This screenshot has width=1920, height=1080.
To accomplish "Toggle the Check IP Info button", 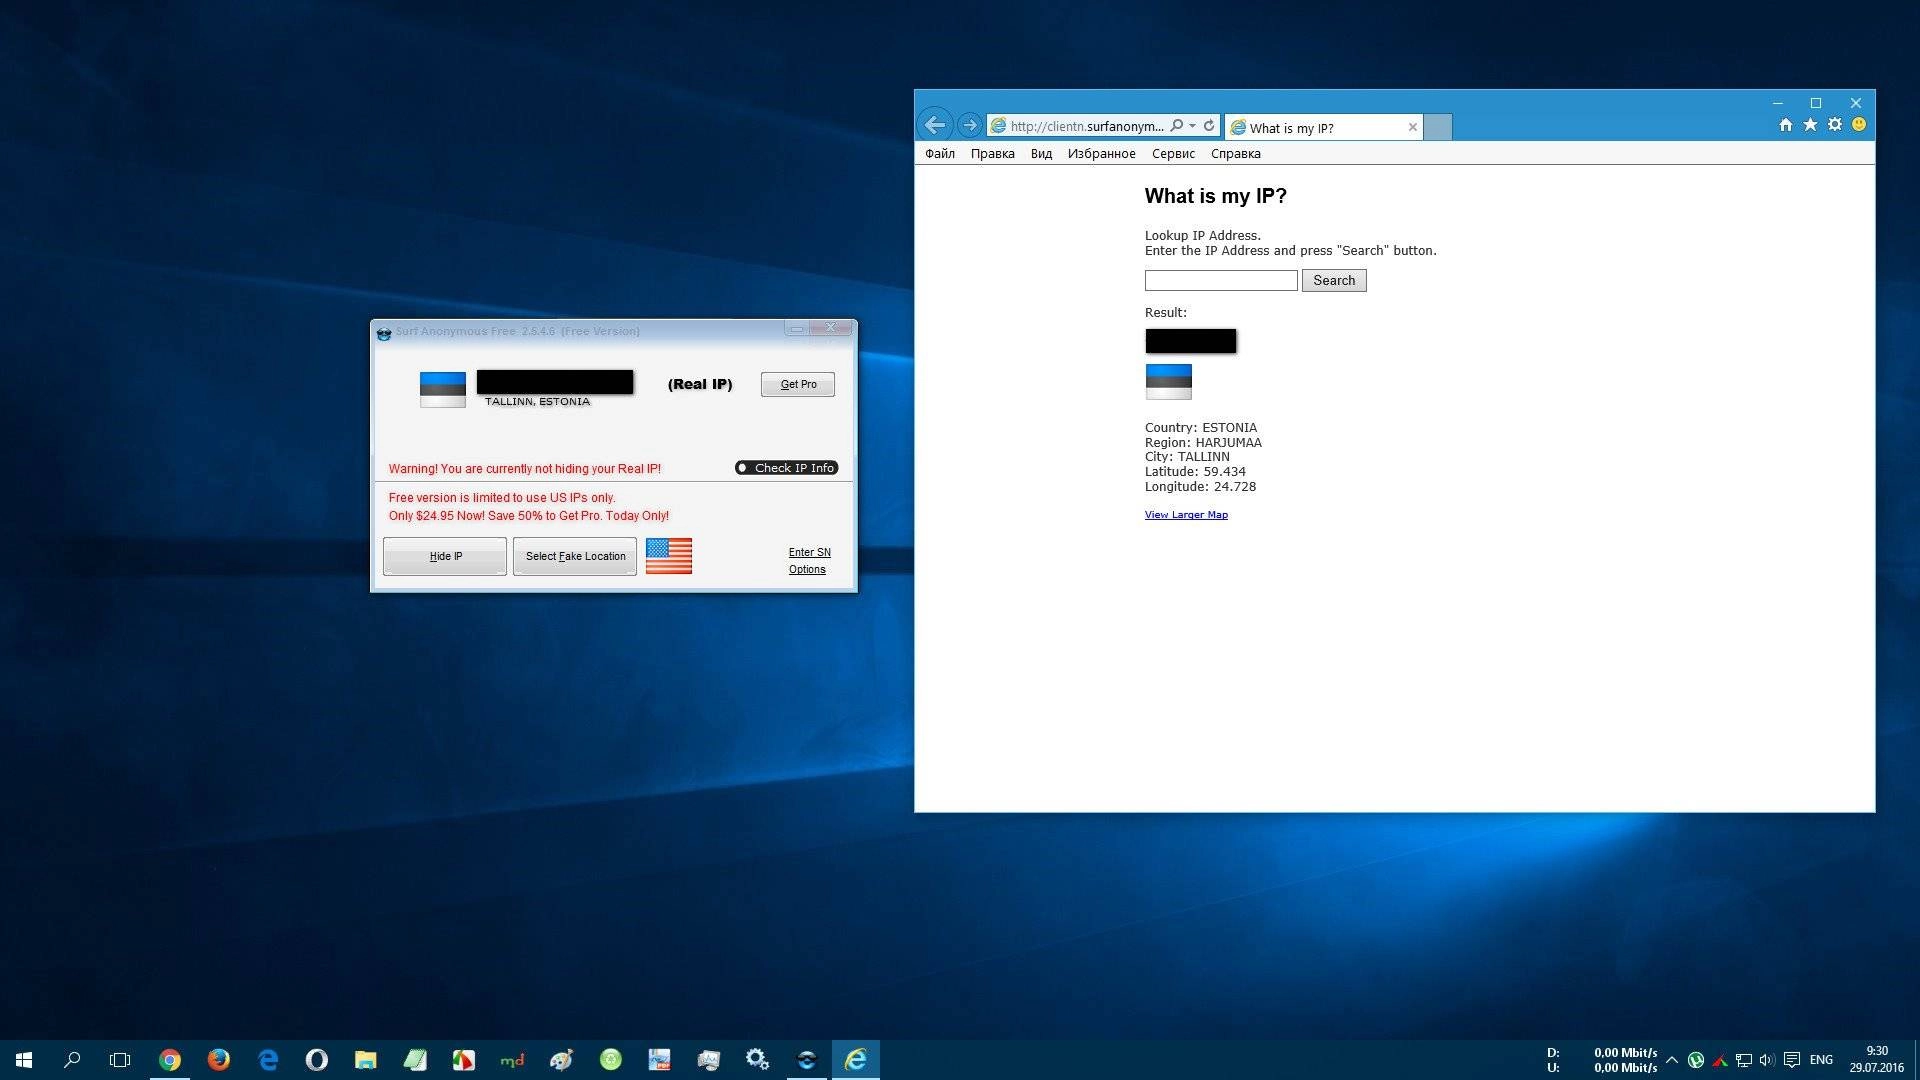I will 786,468.
